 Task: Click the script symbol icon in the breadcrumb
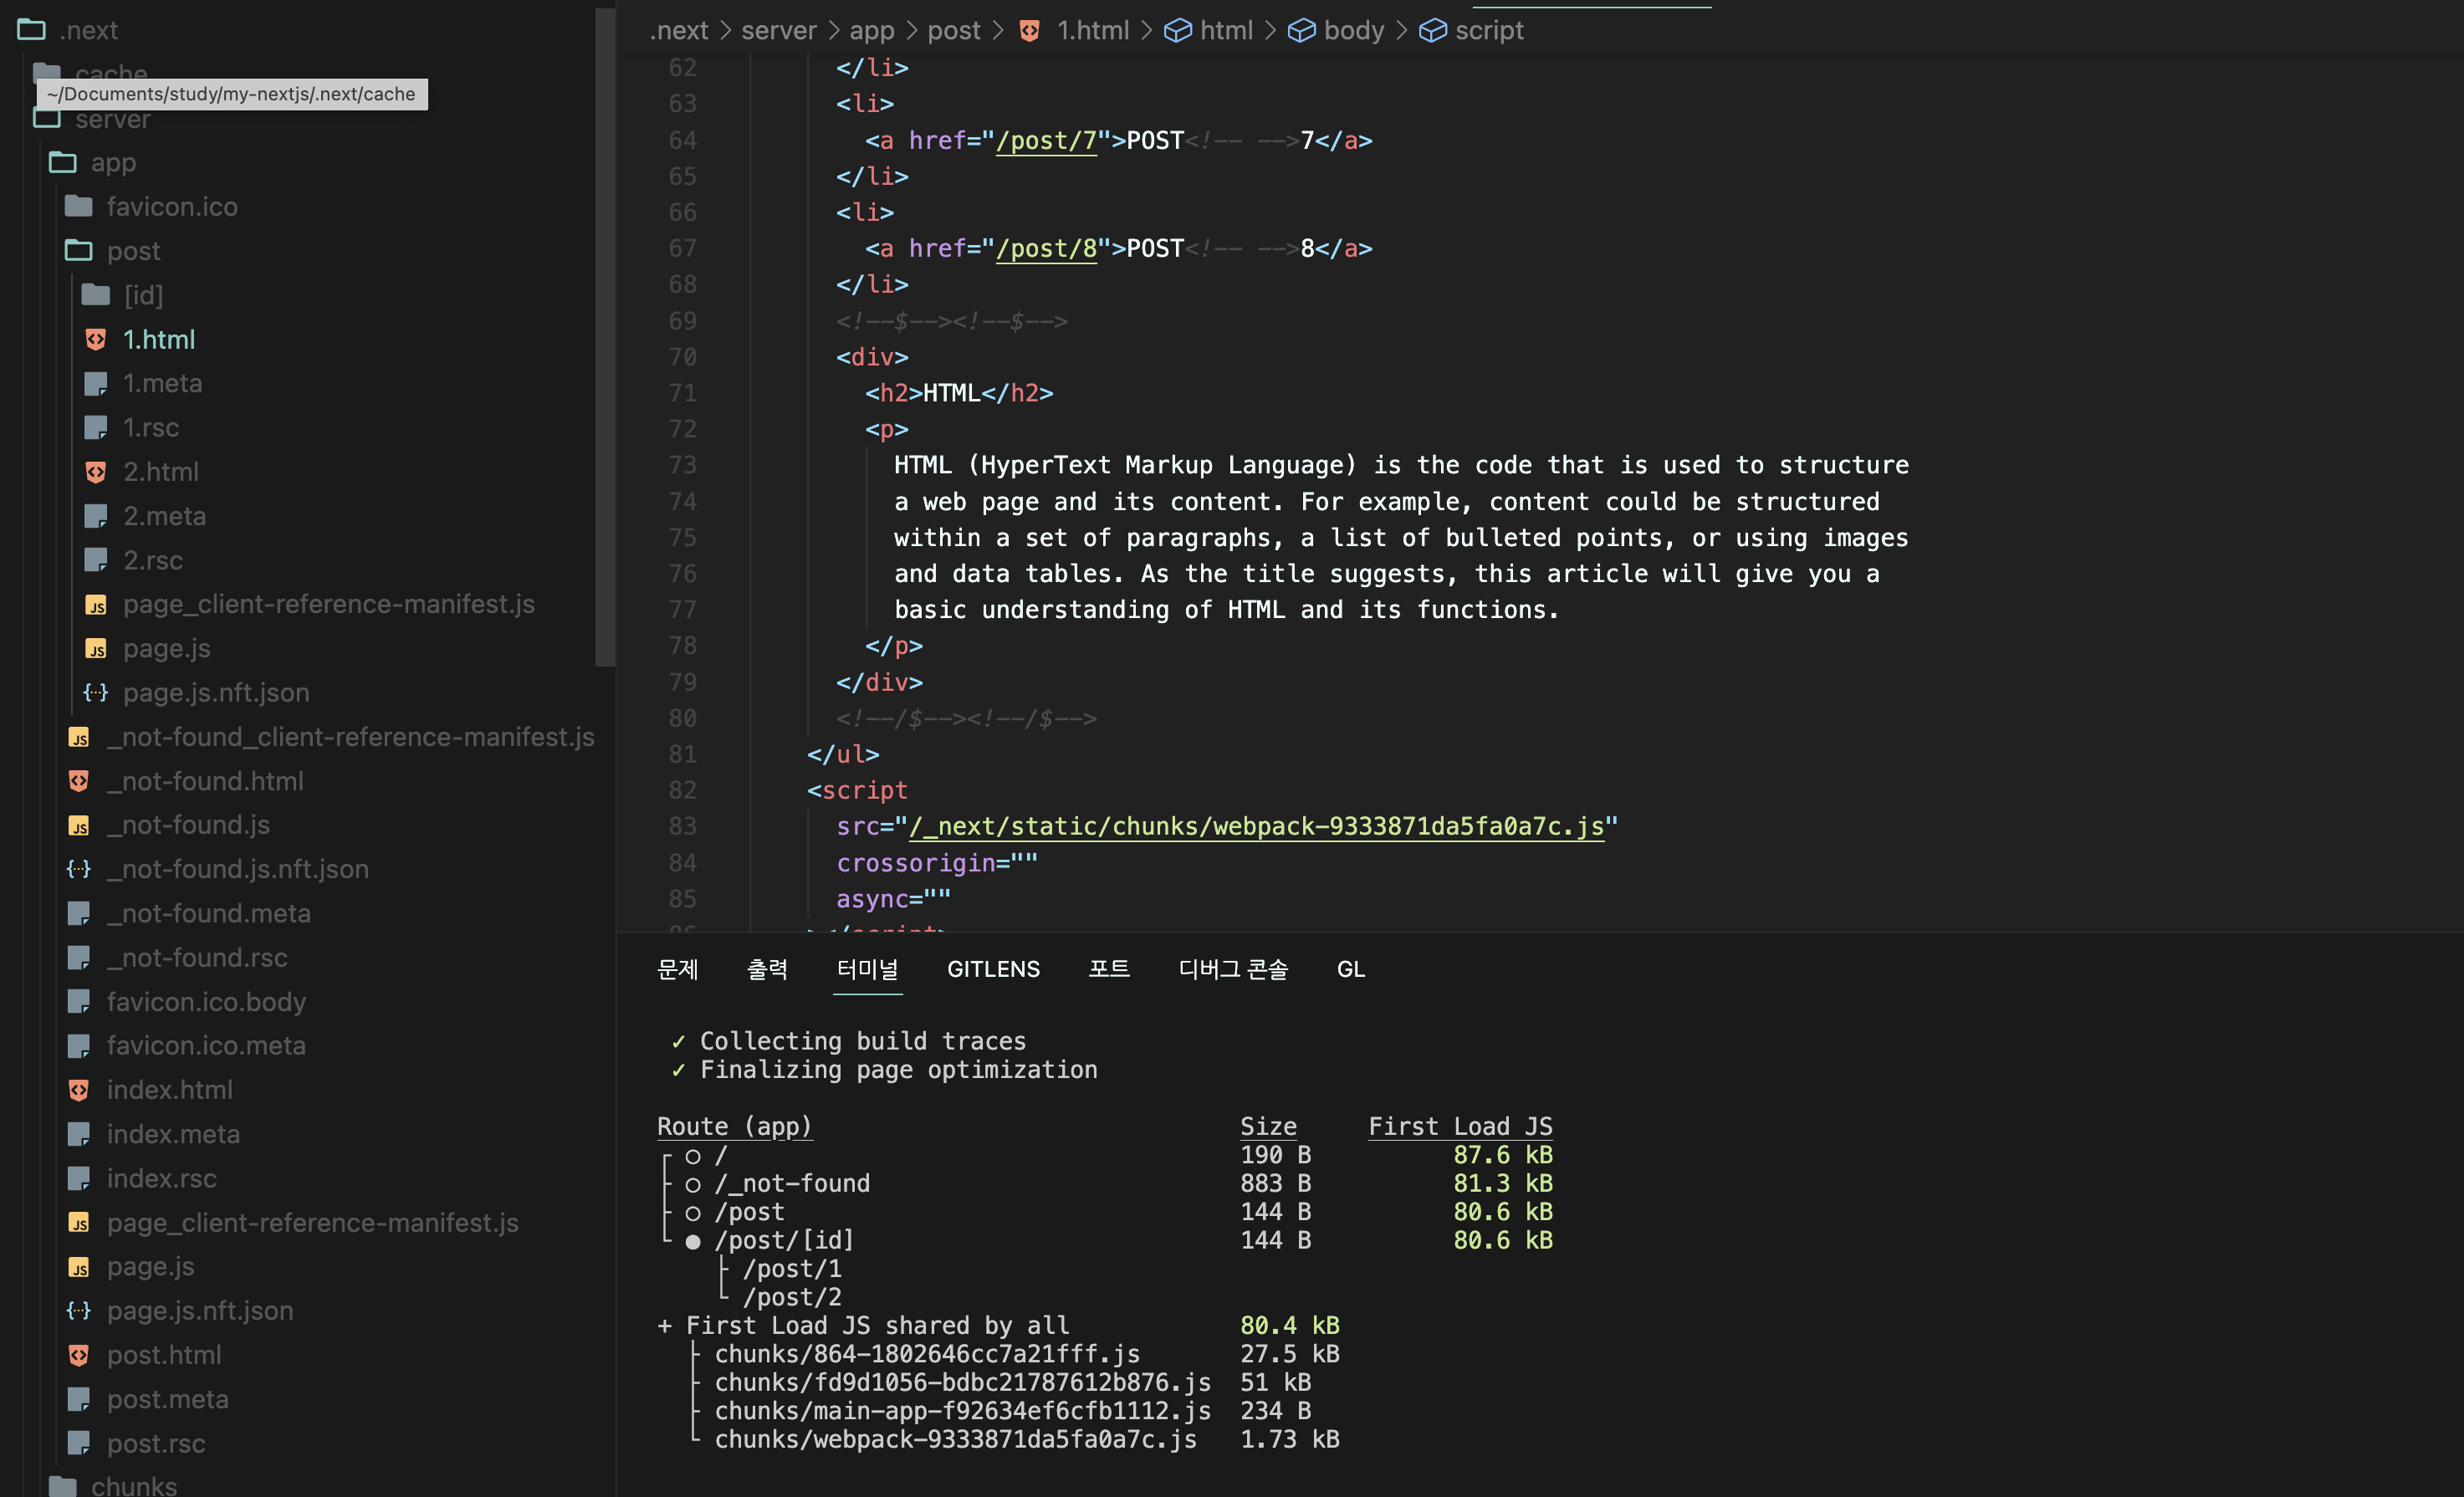point(1432,31)
